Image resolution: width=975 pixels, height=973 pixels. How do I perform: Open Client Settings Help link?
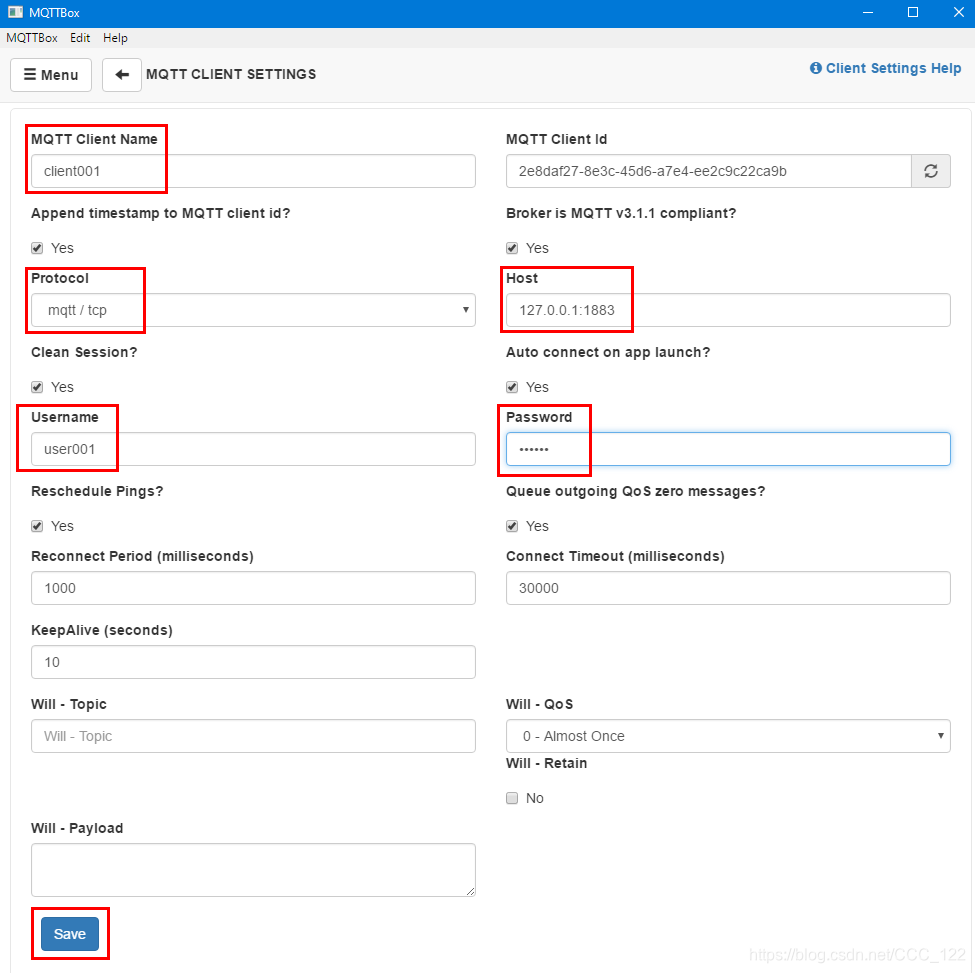(885, 68)
